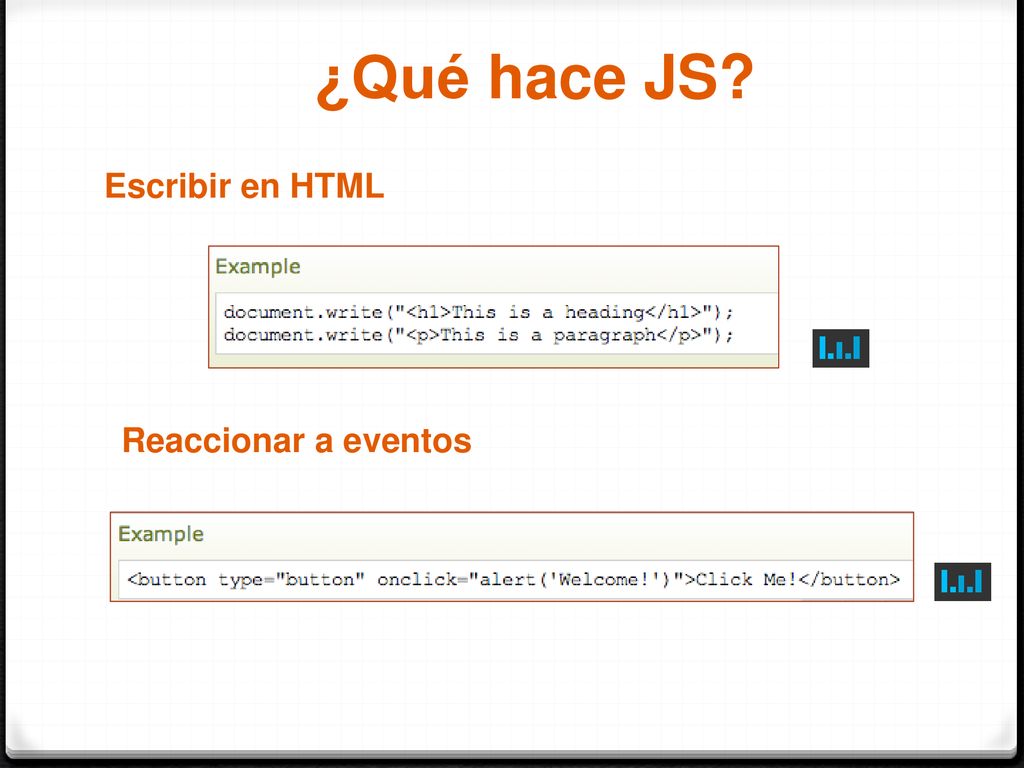Select the 'Reaccionar a eventos' heading
This screenshot has width=1024, height=768.
point(296,440)
